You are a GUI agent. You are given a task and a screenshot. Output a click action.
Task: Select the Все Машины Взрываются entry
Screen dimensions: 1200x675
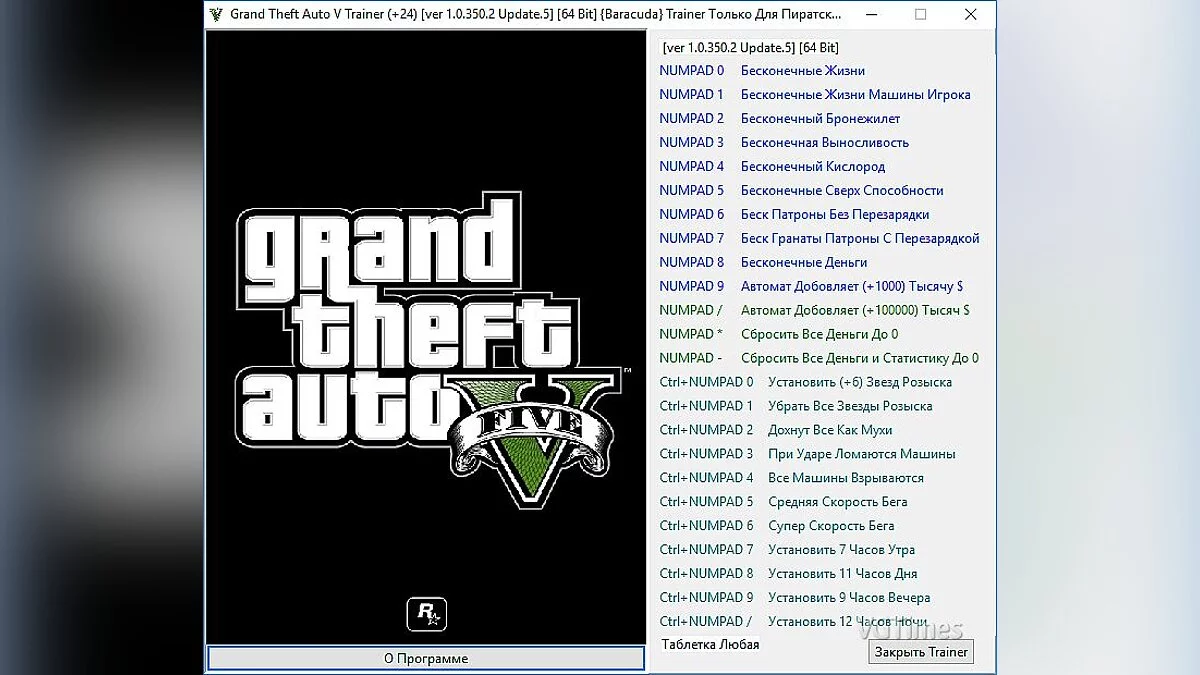click(x=844, y=477)
